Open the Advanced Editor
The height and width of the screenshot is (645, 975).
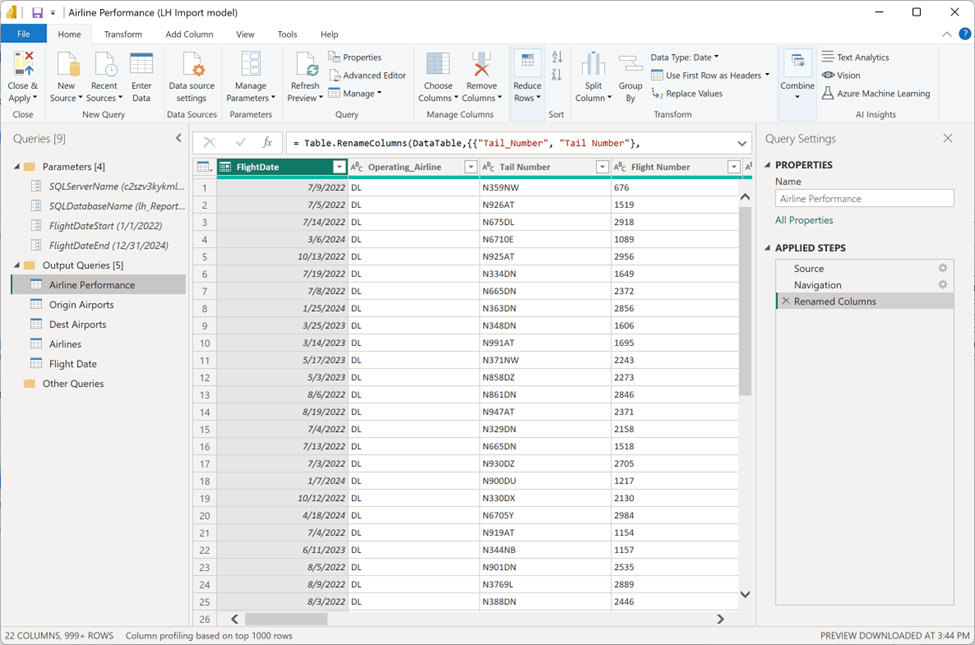(x=367, y=75)
